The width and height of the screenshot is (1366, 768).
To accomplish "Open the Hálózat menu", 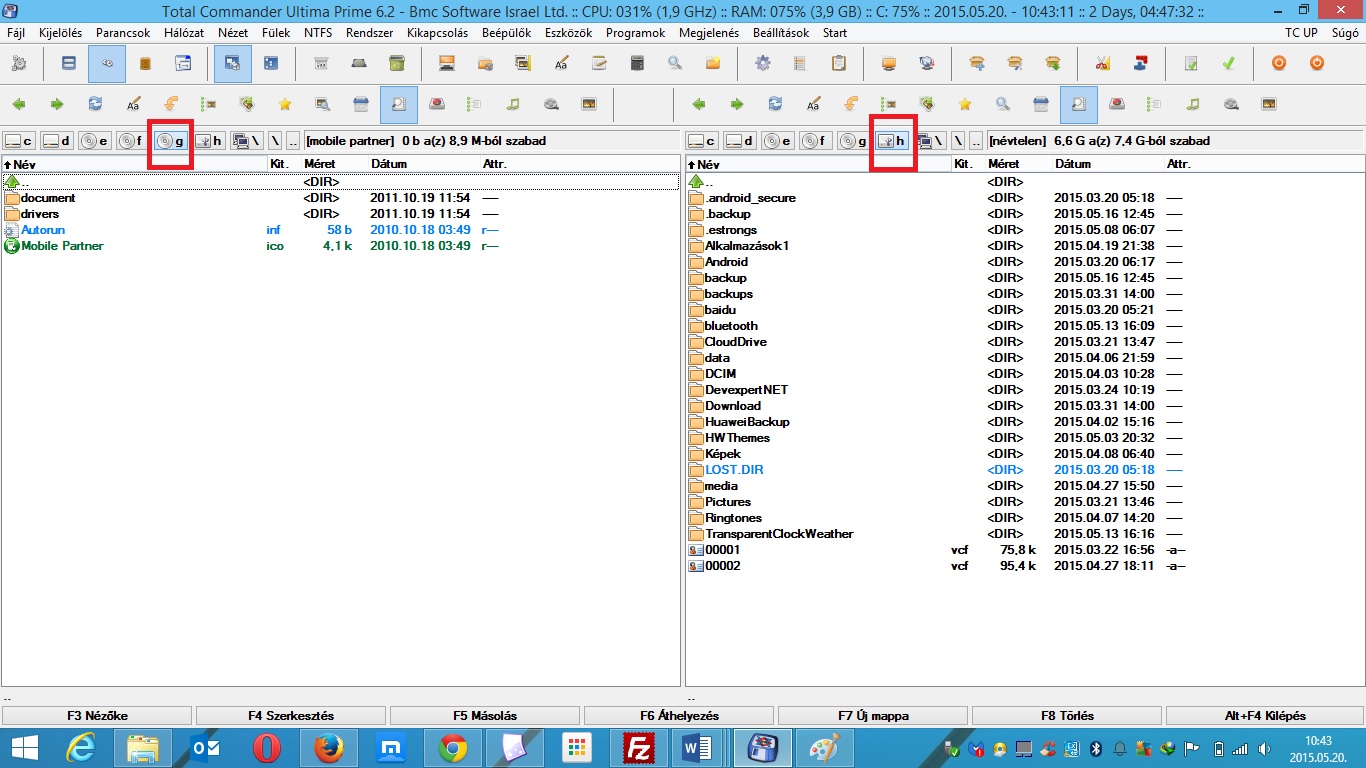I will coord(184,33).
